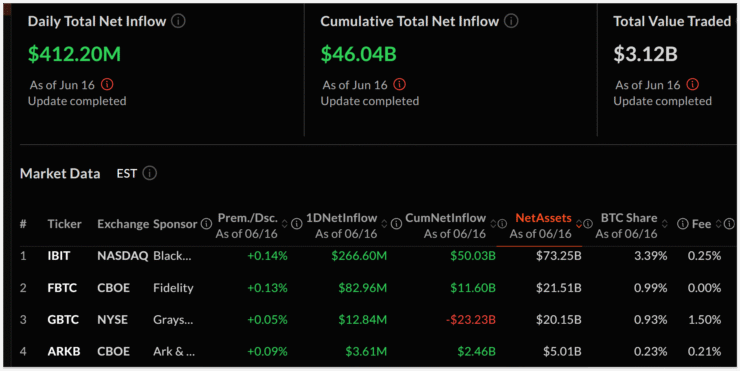Click info icon beside Prem./Dsc. column
The width and height of the screenshot is (740, 371).
pos(296,224)
